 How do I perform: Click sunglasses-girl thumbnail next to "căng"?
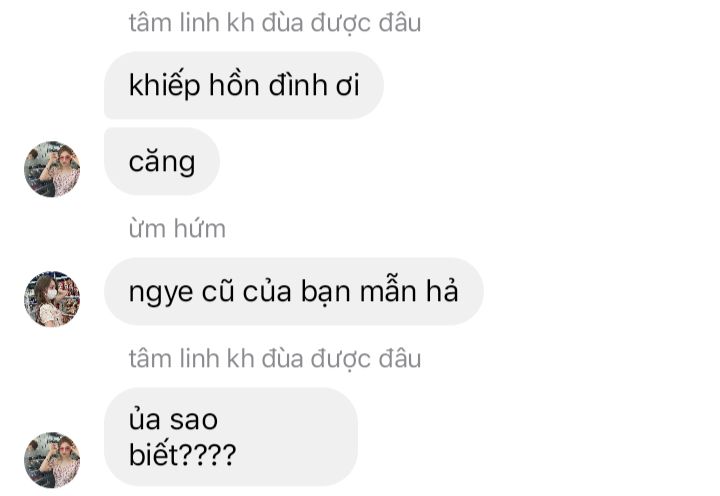click(52, 169)
